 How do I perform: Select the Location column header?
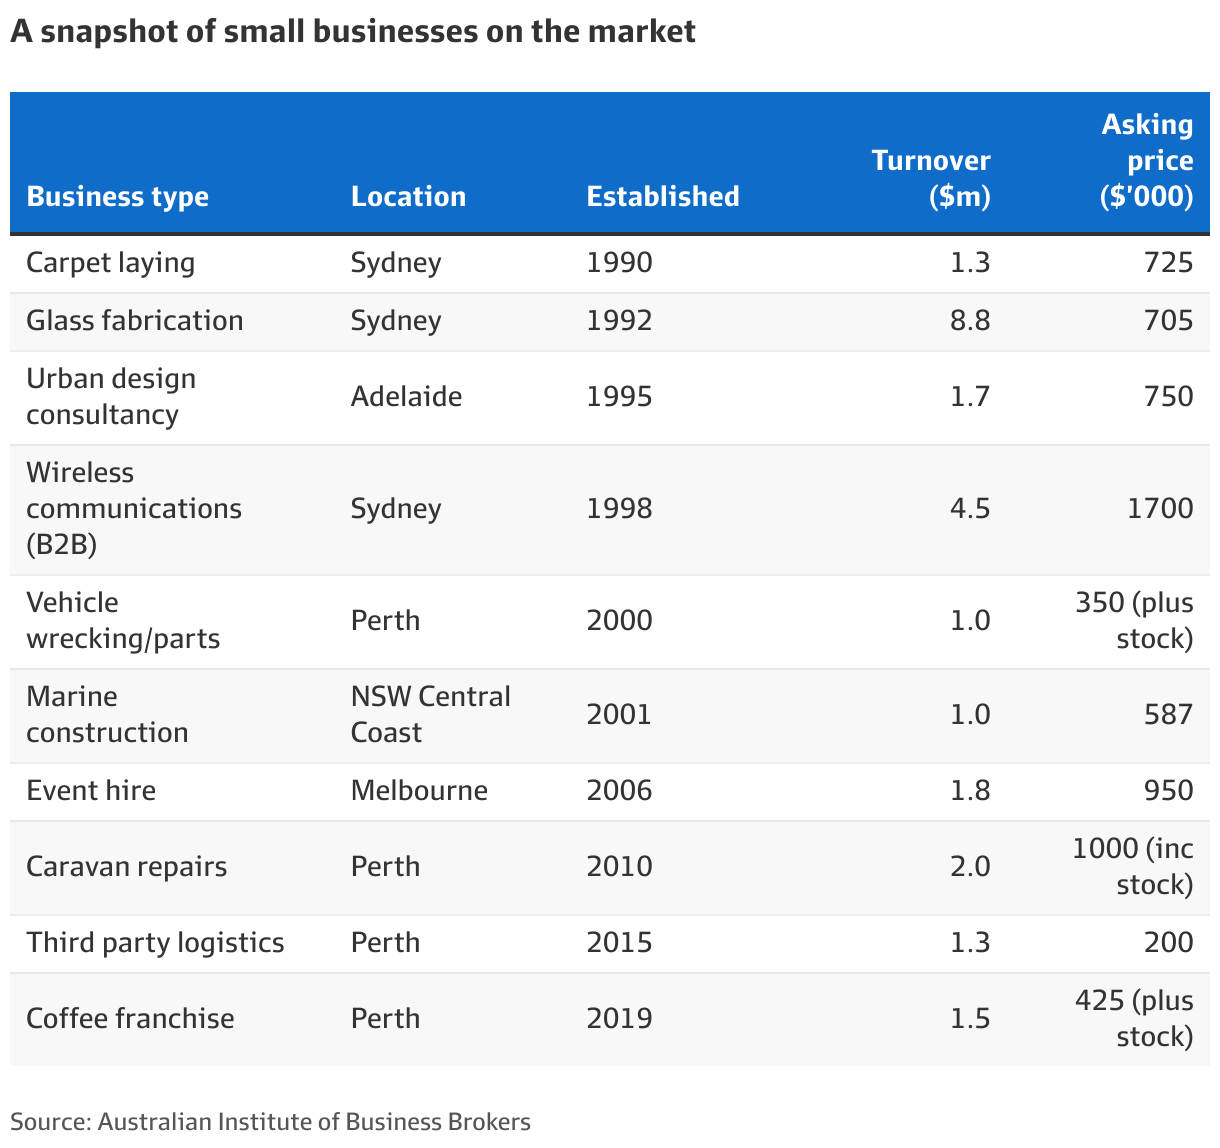pos(408,196)
